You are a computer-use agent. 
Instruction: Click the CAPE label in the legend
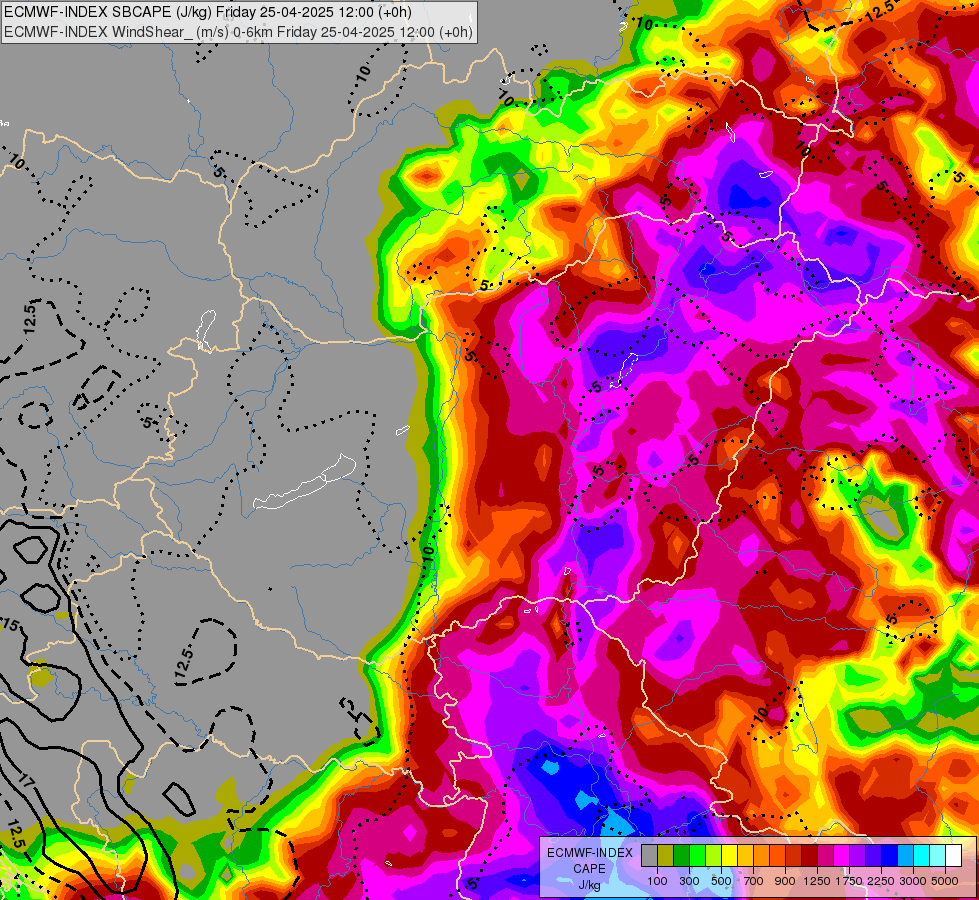[589, 869]
